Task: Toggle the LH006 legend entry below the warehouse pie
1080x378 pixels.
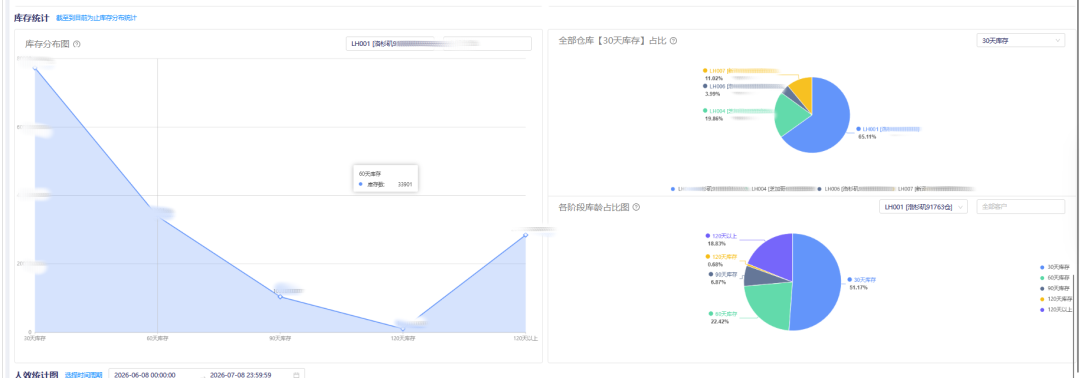Action: click(855, 188)
